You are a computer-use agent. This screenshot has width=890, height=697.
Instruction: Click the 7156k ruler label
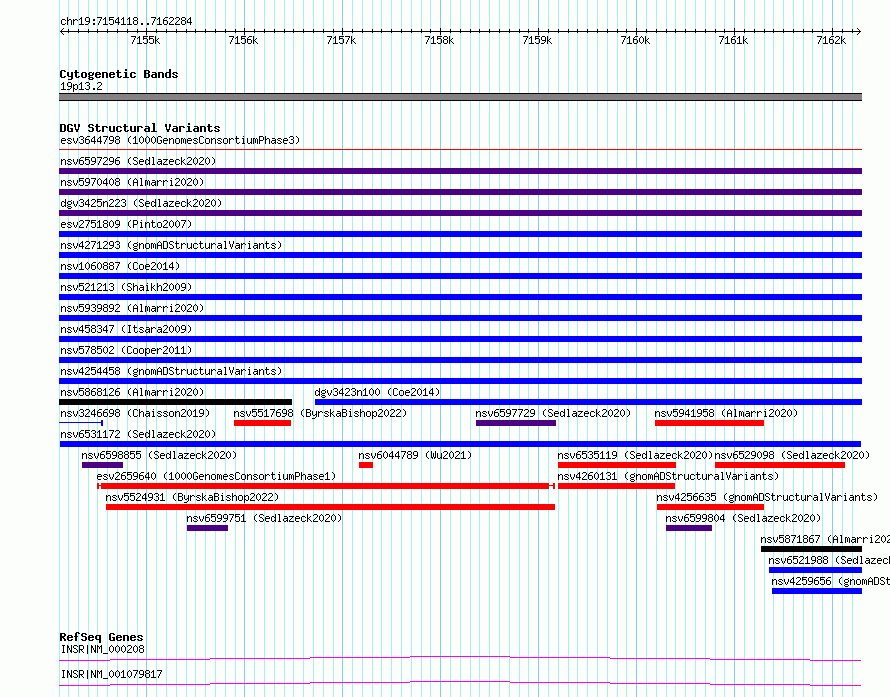click(x=243, y=40)
